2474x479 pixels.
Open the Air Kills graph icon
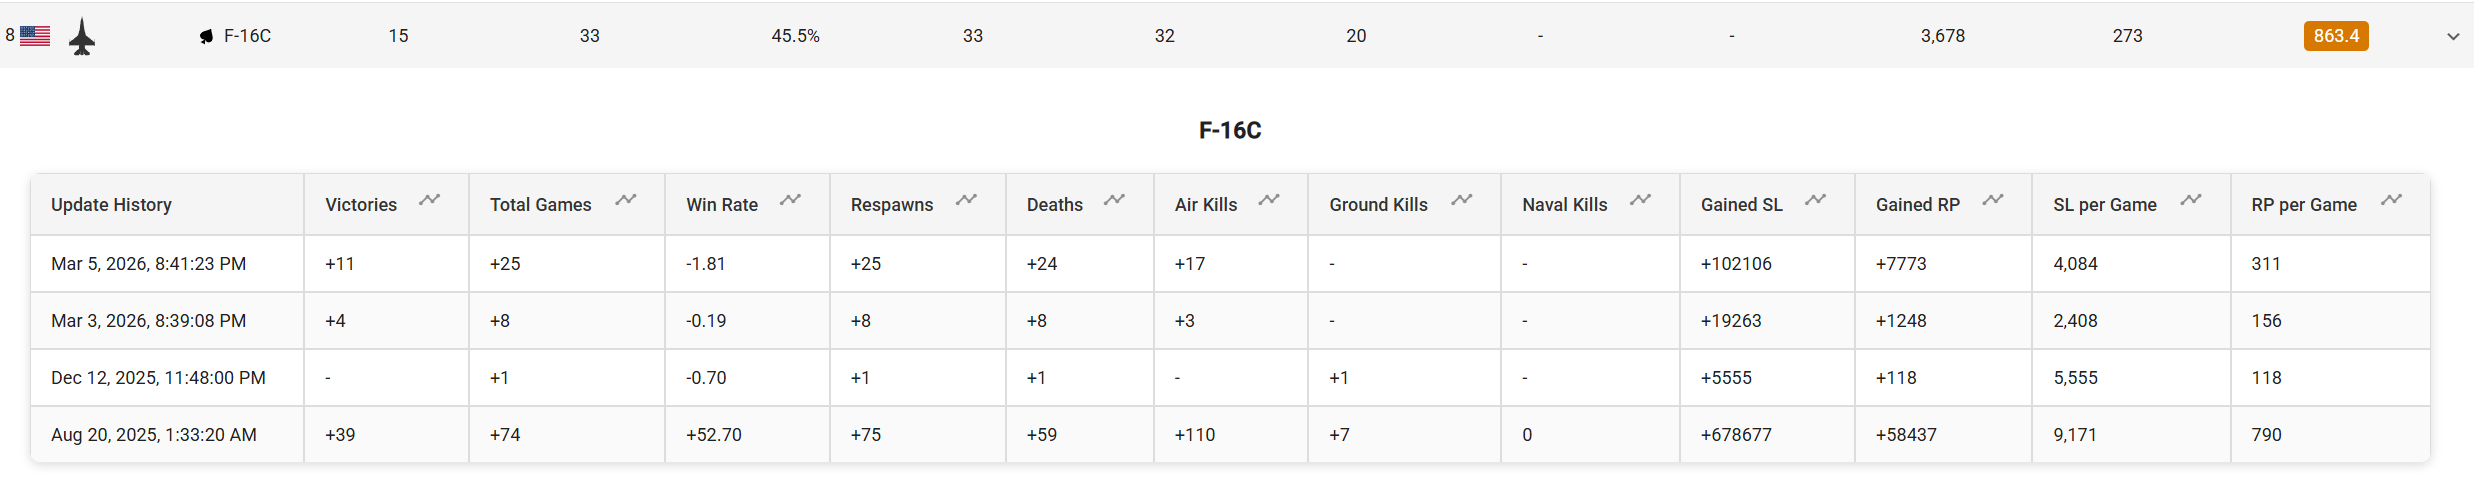point(1269,200)
